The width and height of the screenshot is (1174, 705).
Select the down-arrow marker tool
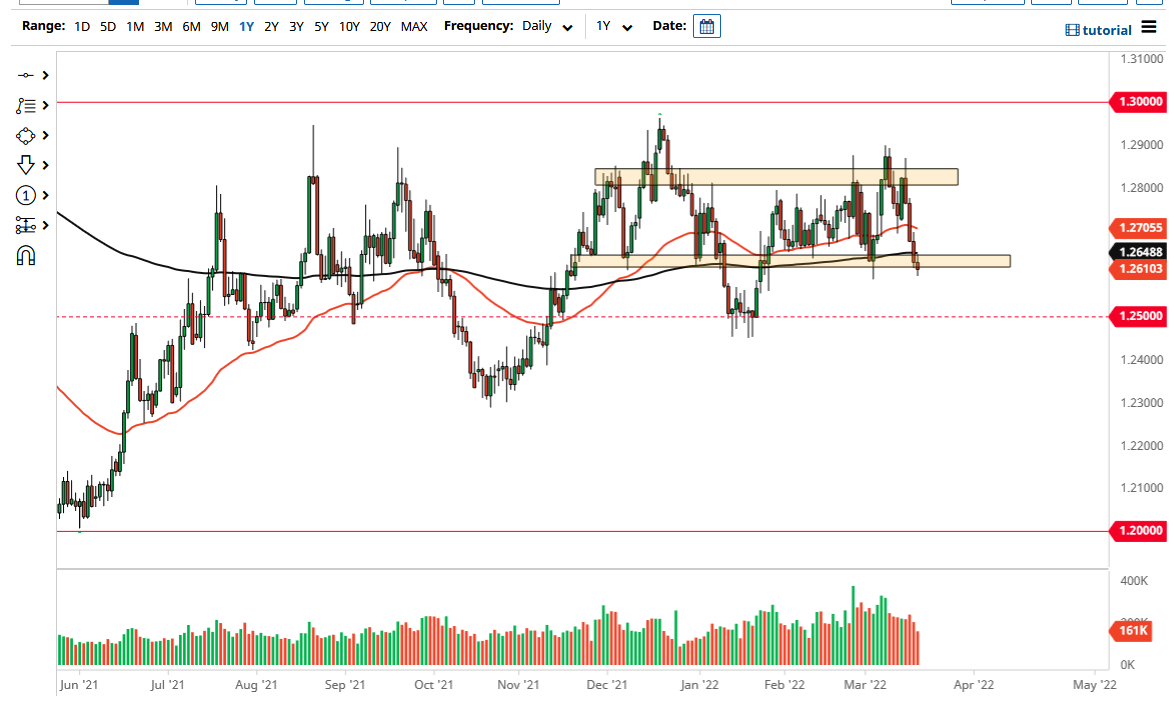pos(25,165)
